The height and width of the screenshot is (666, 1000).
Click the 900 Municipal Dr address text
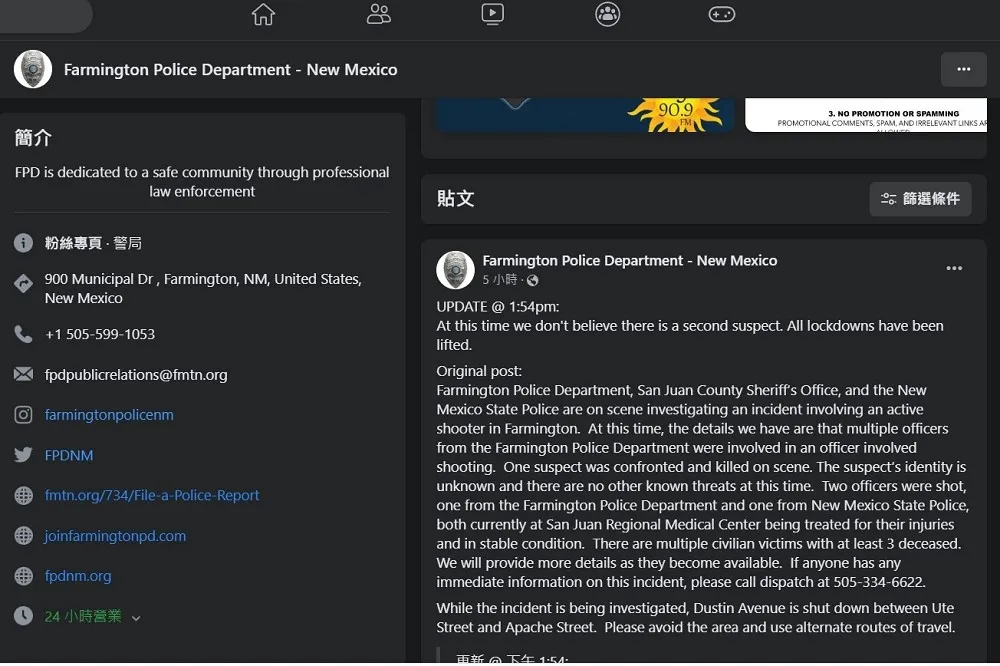pyautogui.click(x=203, y=288)
